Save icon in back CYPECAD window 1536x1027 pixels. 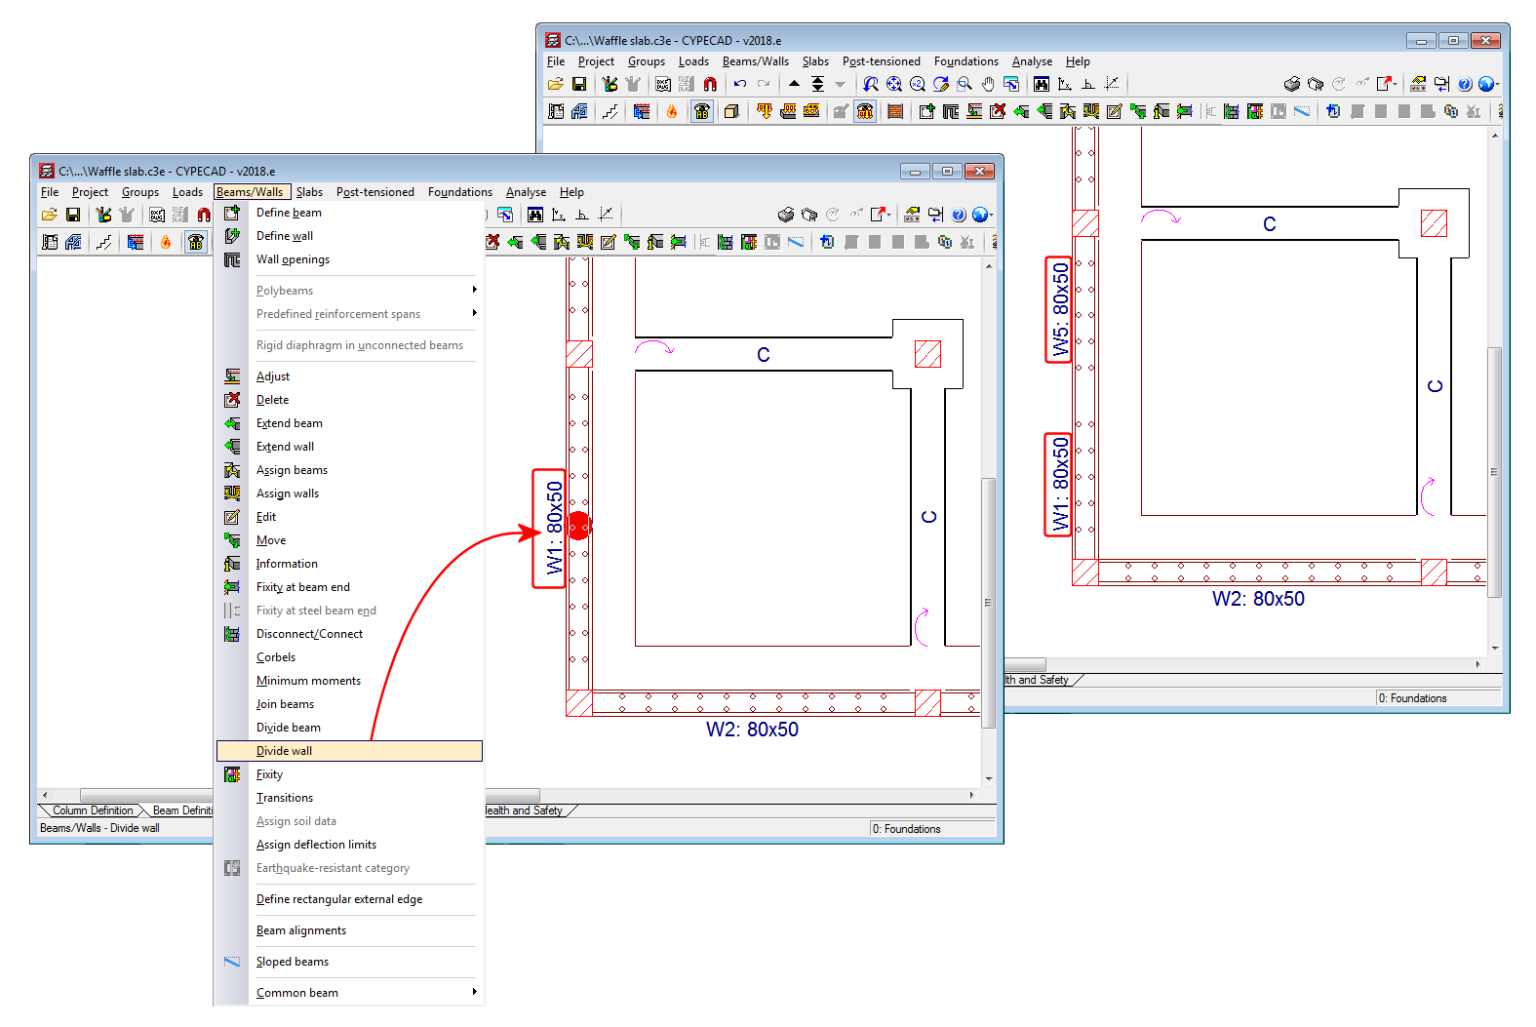coord(579,84)
